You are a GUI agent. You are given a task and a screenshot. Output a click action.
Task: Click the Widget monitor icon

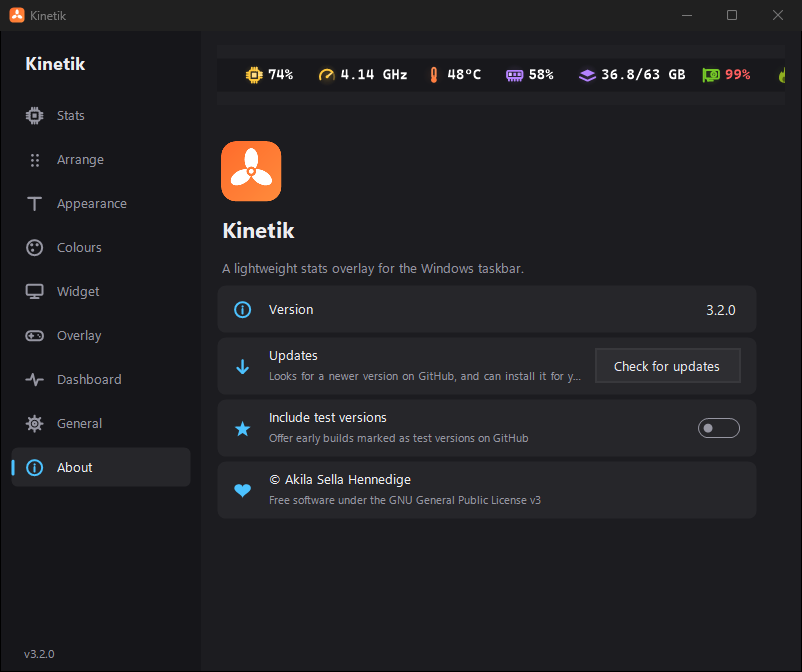pos(35,292)
